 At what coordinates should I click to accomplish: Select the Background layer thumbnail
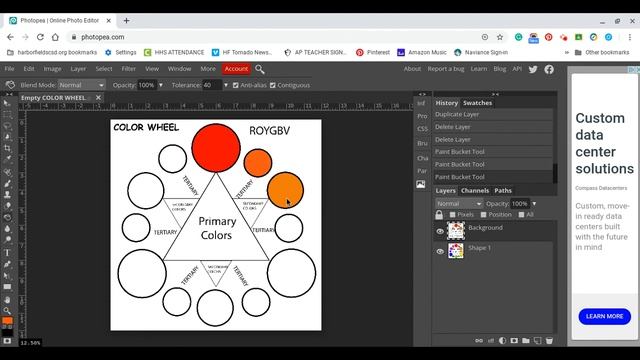(456, 231)
